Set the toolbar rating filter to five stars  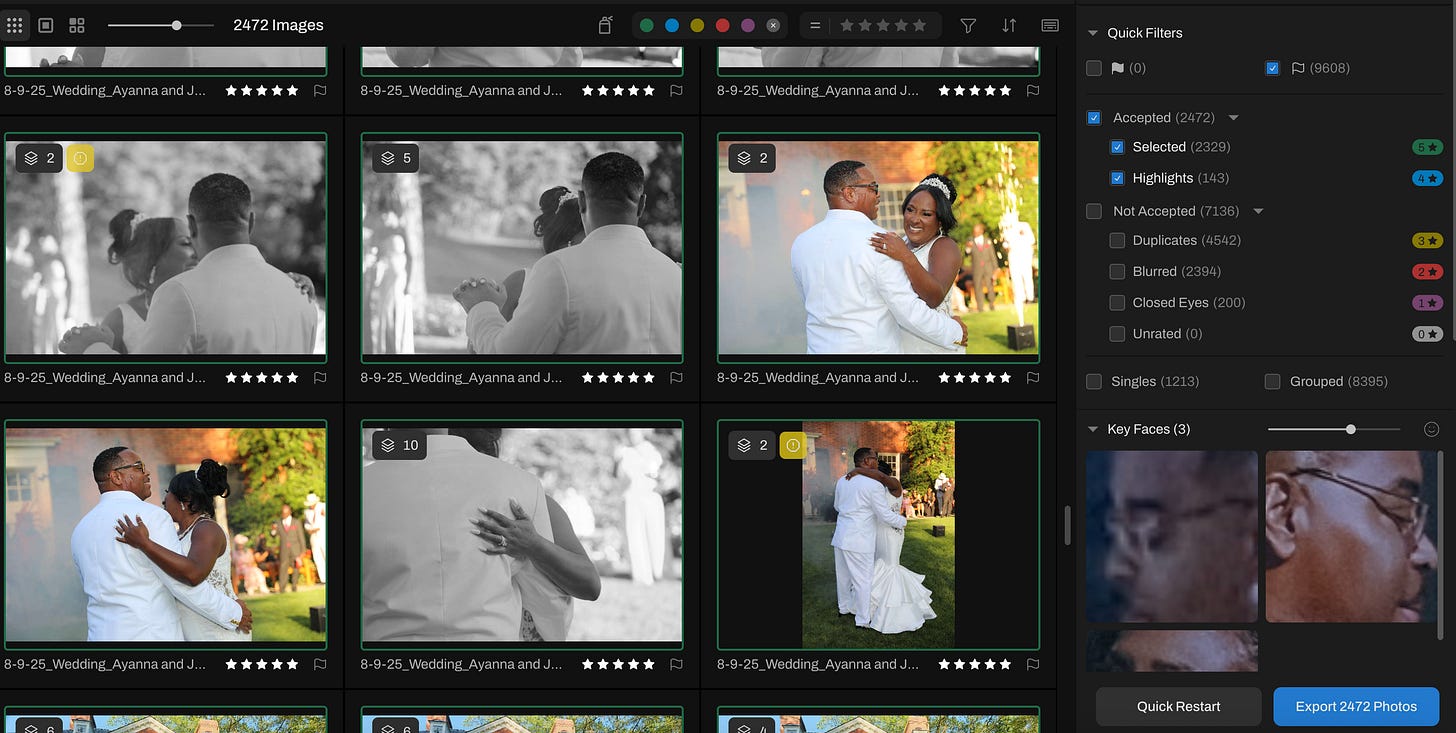click(x=919, y=25)
